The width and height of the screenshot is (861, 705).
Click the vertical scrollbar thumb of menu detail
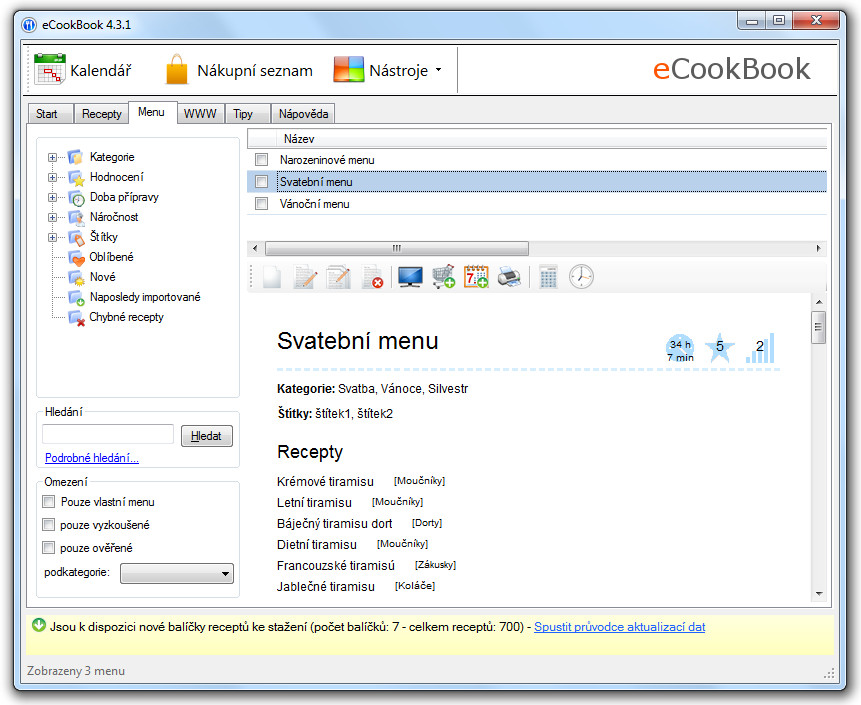point(818,327)
